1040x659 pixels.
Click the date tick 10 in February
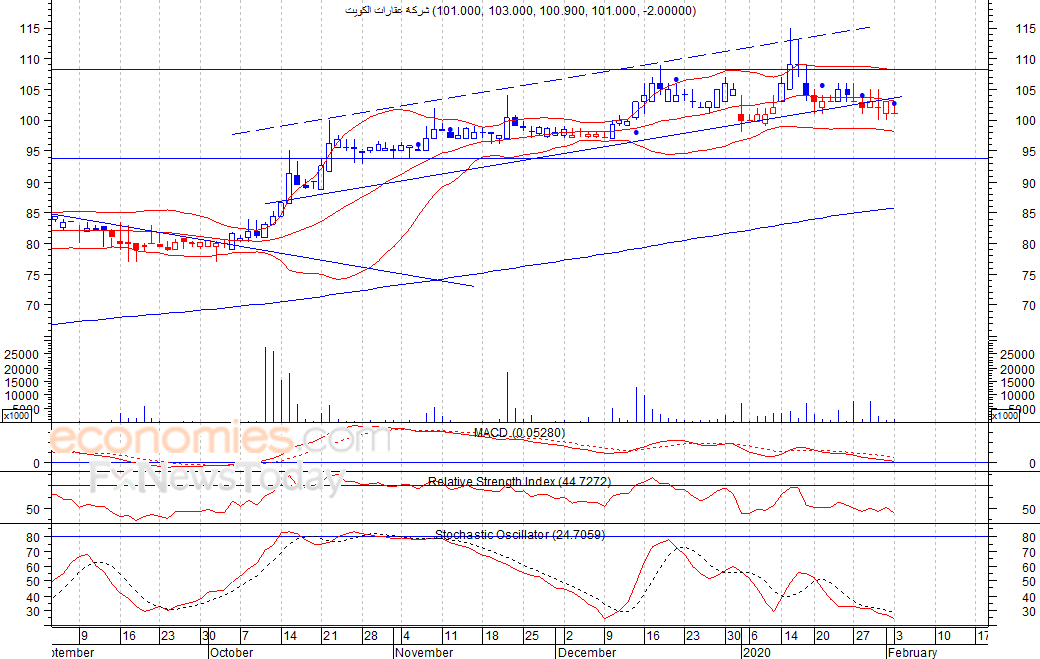tap(943, 636)
